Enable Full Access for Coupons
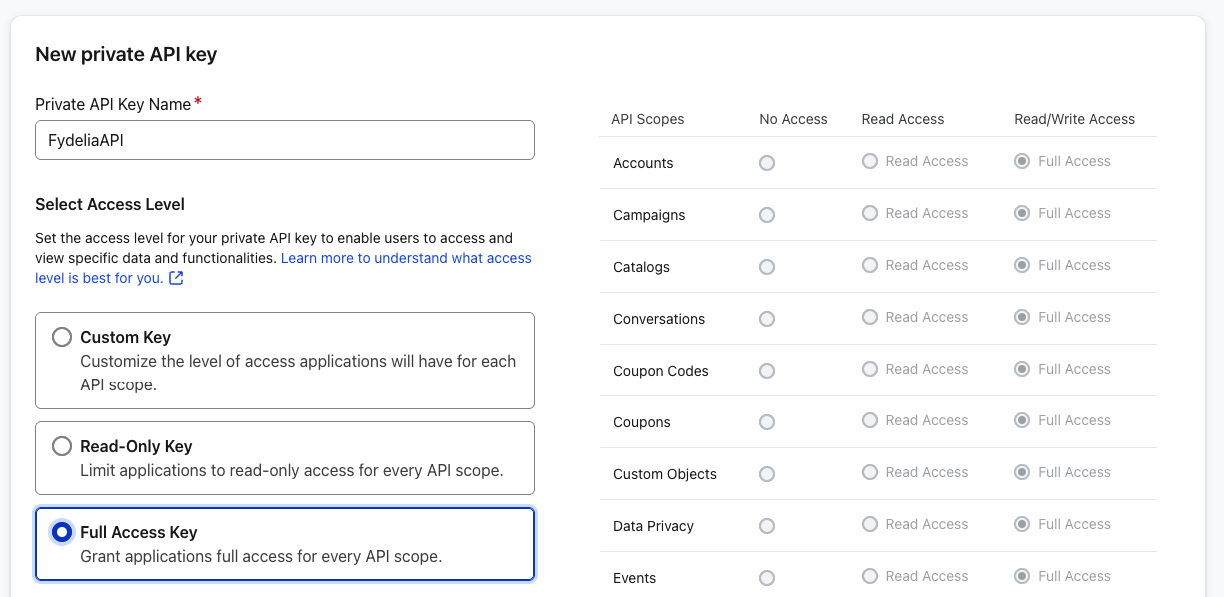The width and height of the screenshot is (1224, 597). click(x=1022, y=421)
